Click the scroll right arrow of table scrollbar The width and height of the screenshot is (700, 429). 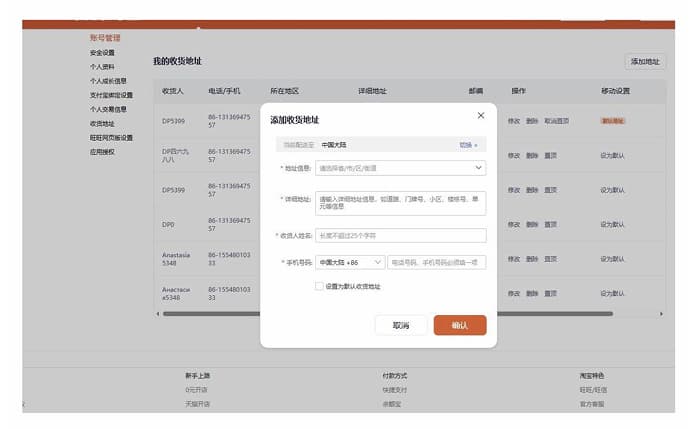(x=661, y=314)
